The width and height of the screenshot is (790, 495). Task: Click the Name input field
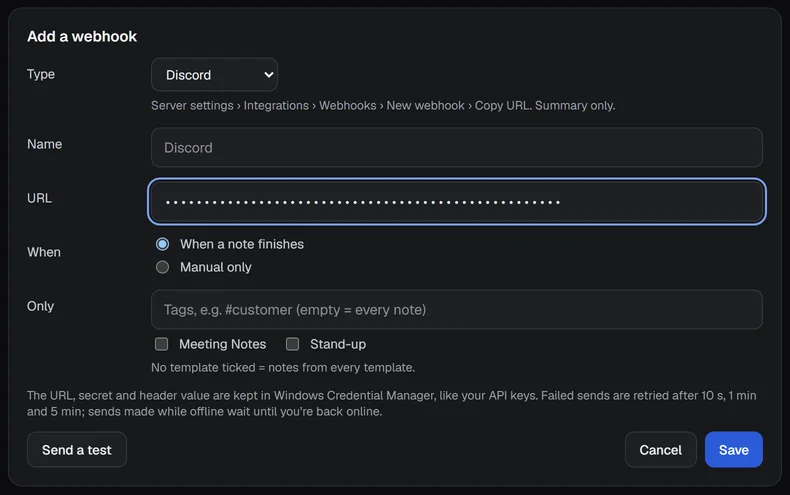tap(456, 147)
